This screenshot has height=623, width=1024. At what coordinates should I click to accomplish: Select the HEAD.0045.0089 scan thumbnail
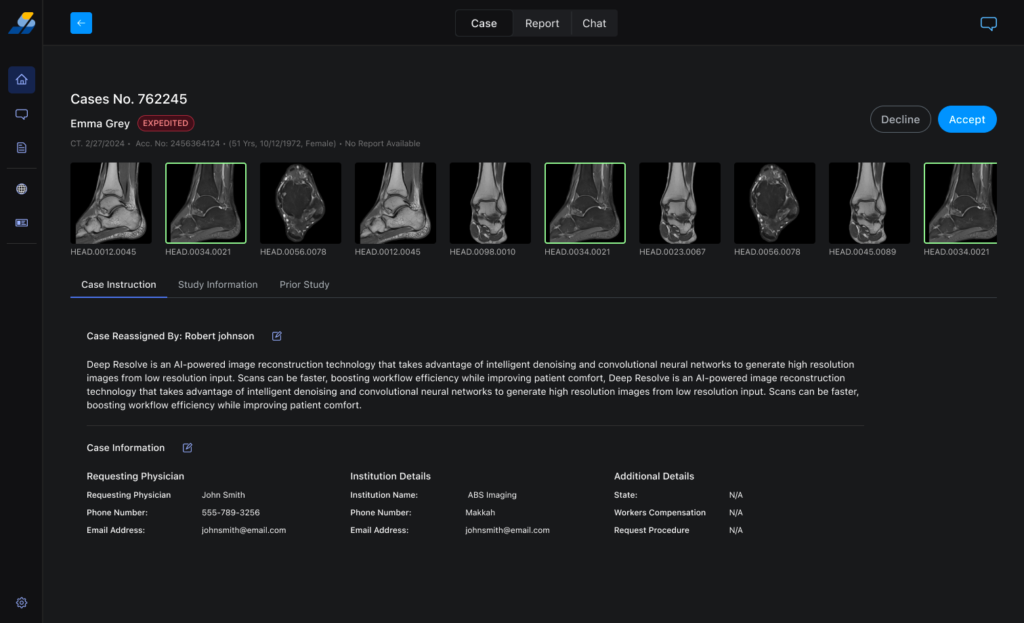[869, 204]
